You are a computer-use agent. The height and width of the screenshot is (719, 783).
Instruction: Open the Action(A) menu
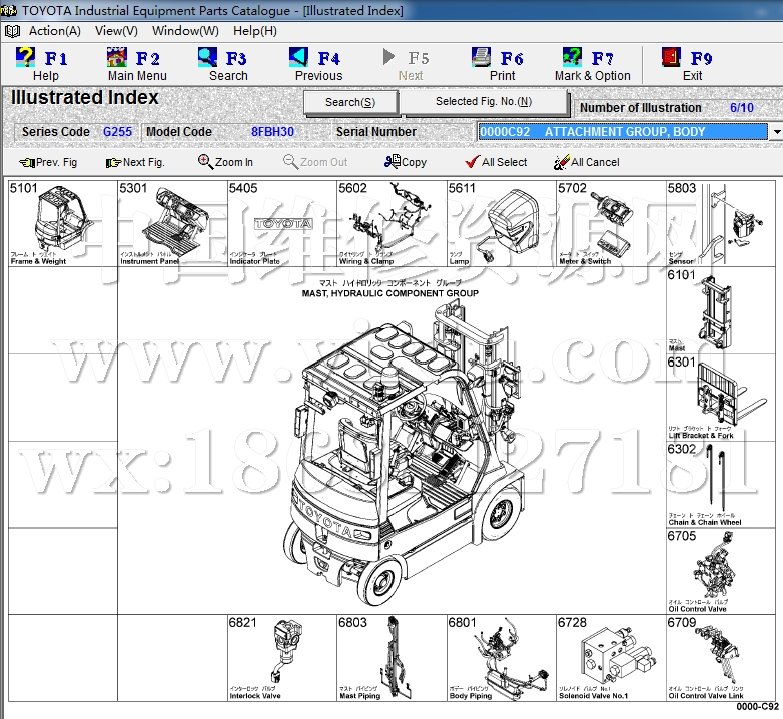tap(54, 31)
